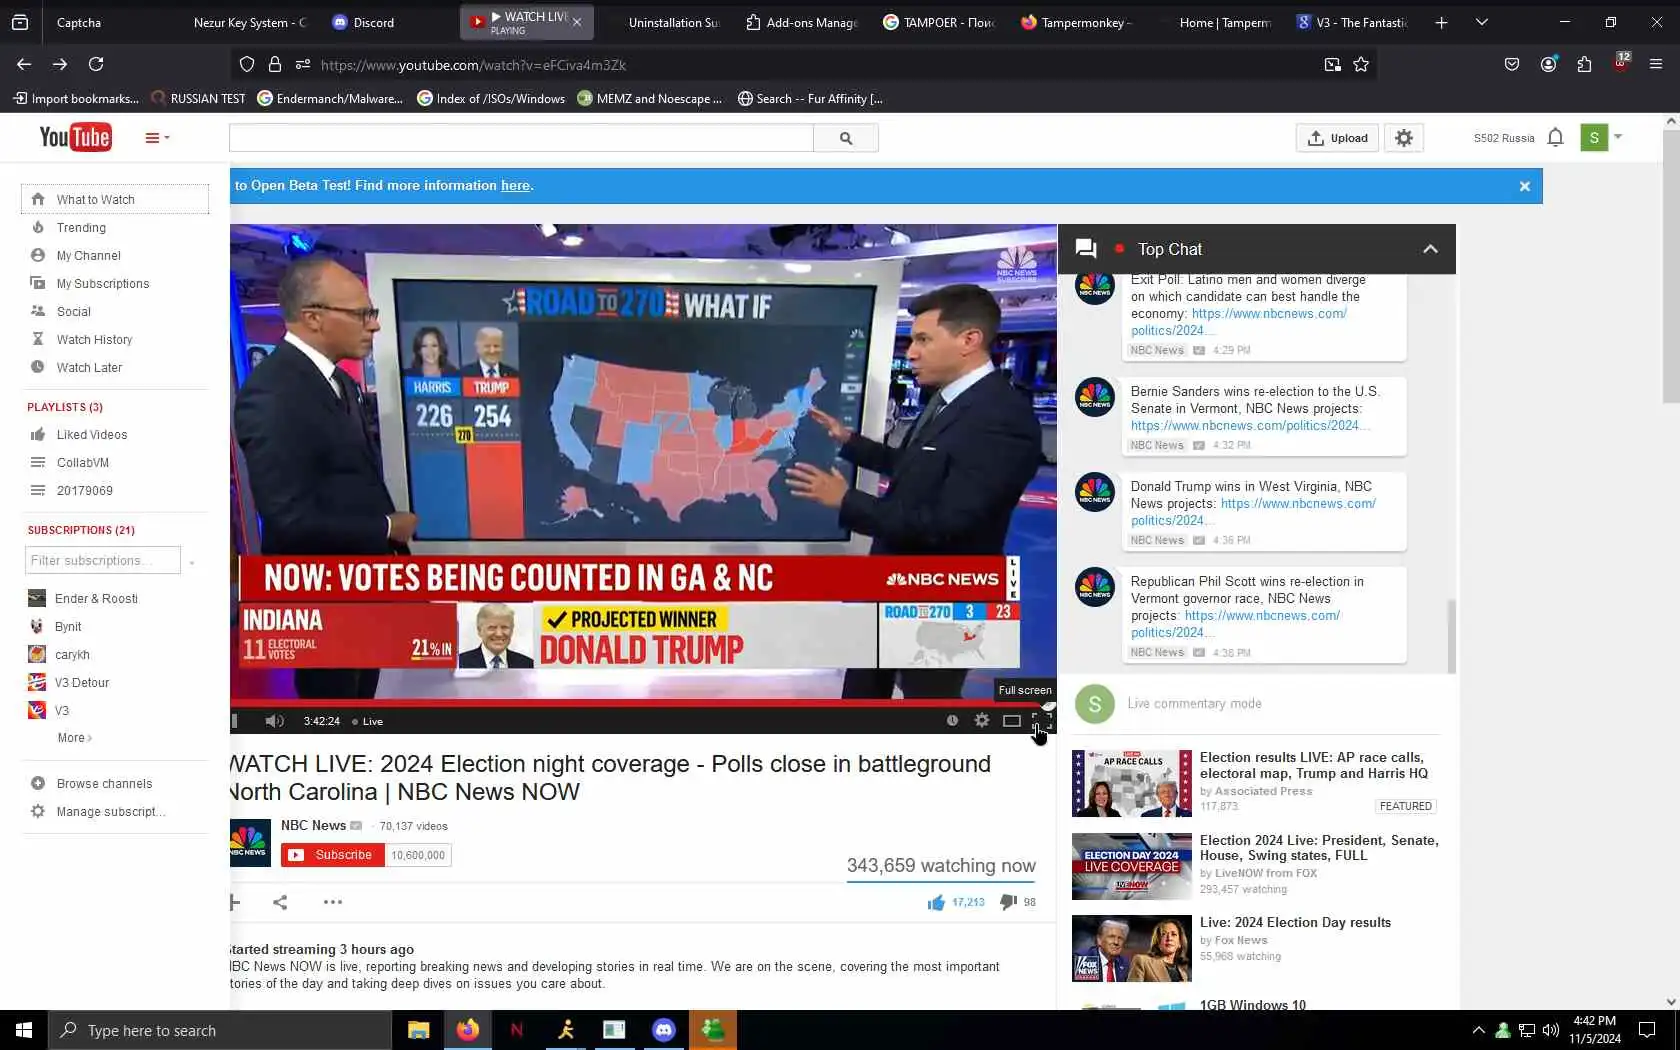Open the Windows Start menu

click(24, 1030)
